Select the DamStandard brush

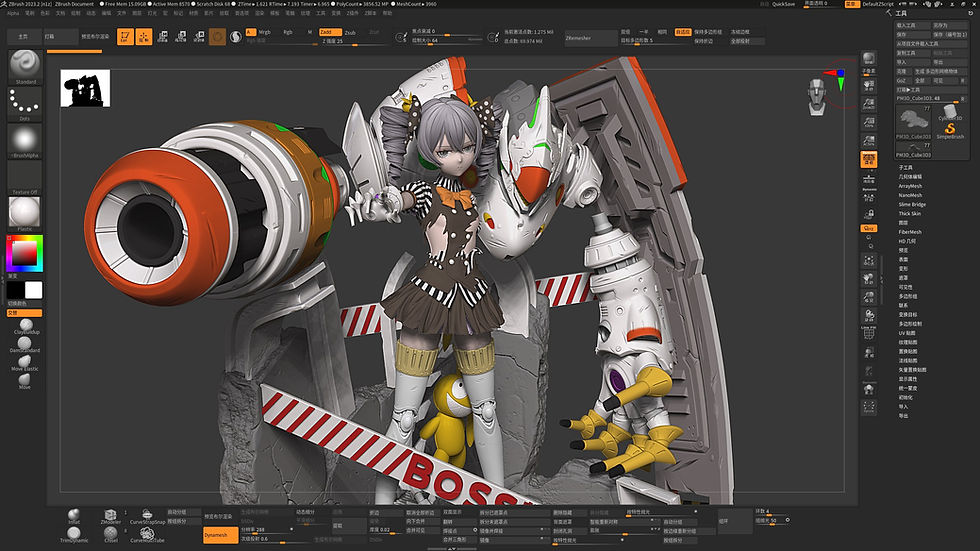click(x=25, y=344)
